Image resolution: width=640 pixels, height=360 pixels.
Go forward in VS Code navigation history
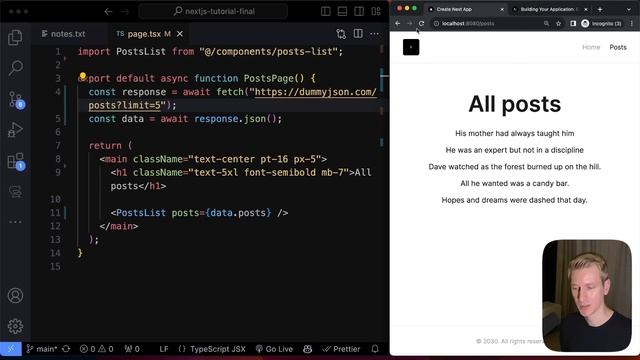[x=125, y=11]
